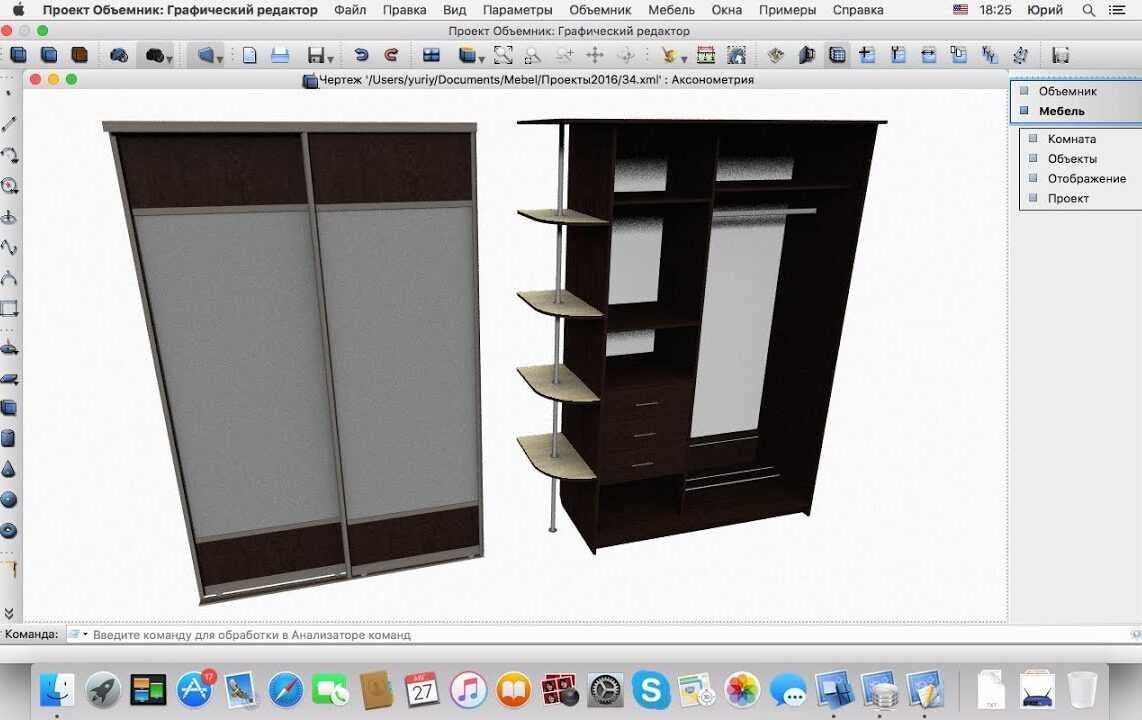Open the Параметры menu
The height and width of the screenshot is (720, 1142).
[517, 10]
